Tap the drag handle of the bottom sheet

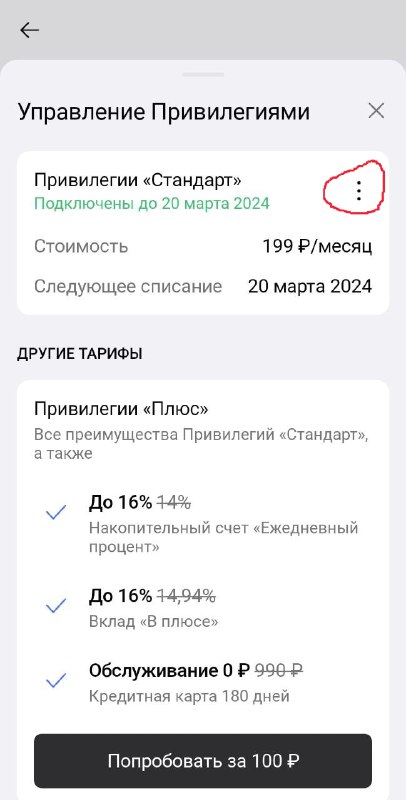(x=203, y=74)
